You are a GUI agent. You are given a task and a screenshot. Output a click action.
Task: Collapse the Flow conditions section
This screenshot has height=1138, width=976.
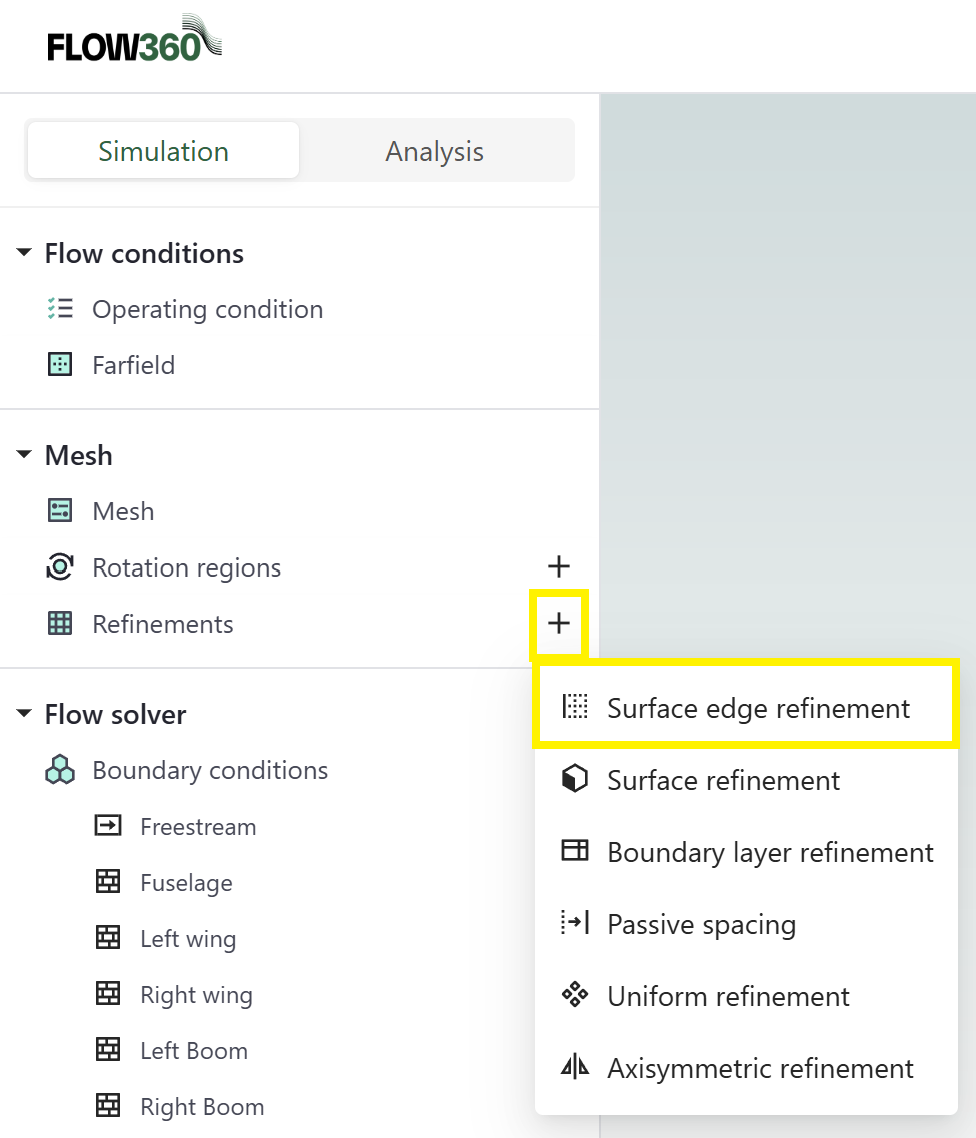pyautogui.click(x=24, y=253)
